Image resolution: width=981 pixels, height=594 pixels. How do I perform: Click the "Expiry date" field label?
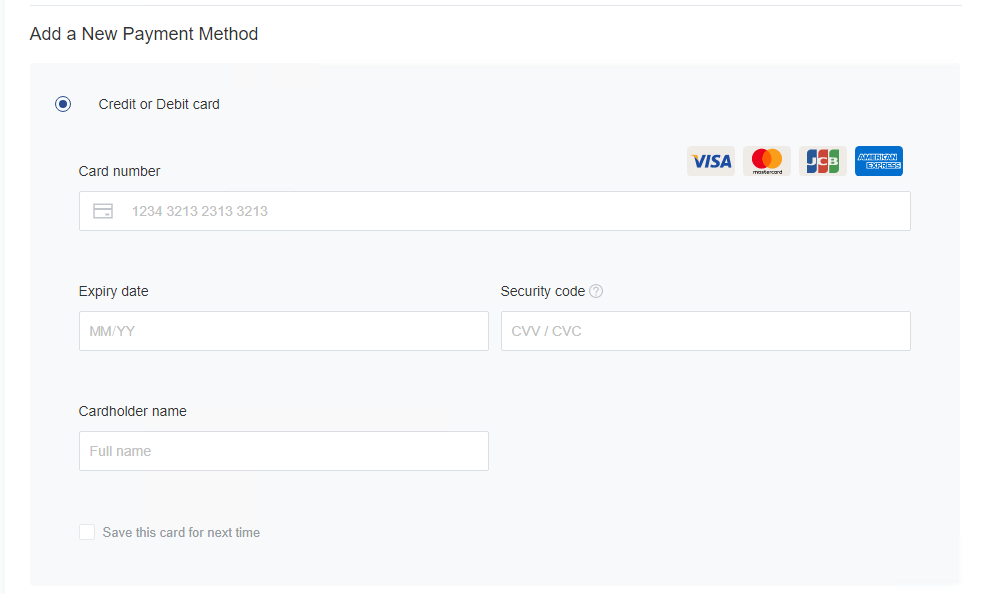(113, 291)
